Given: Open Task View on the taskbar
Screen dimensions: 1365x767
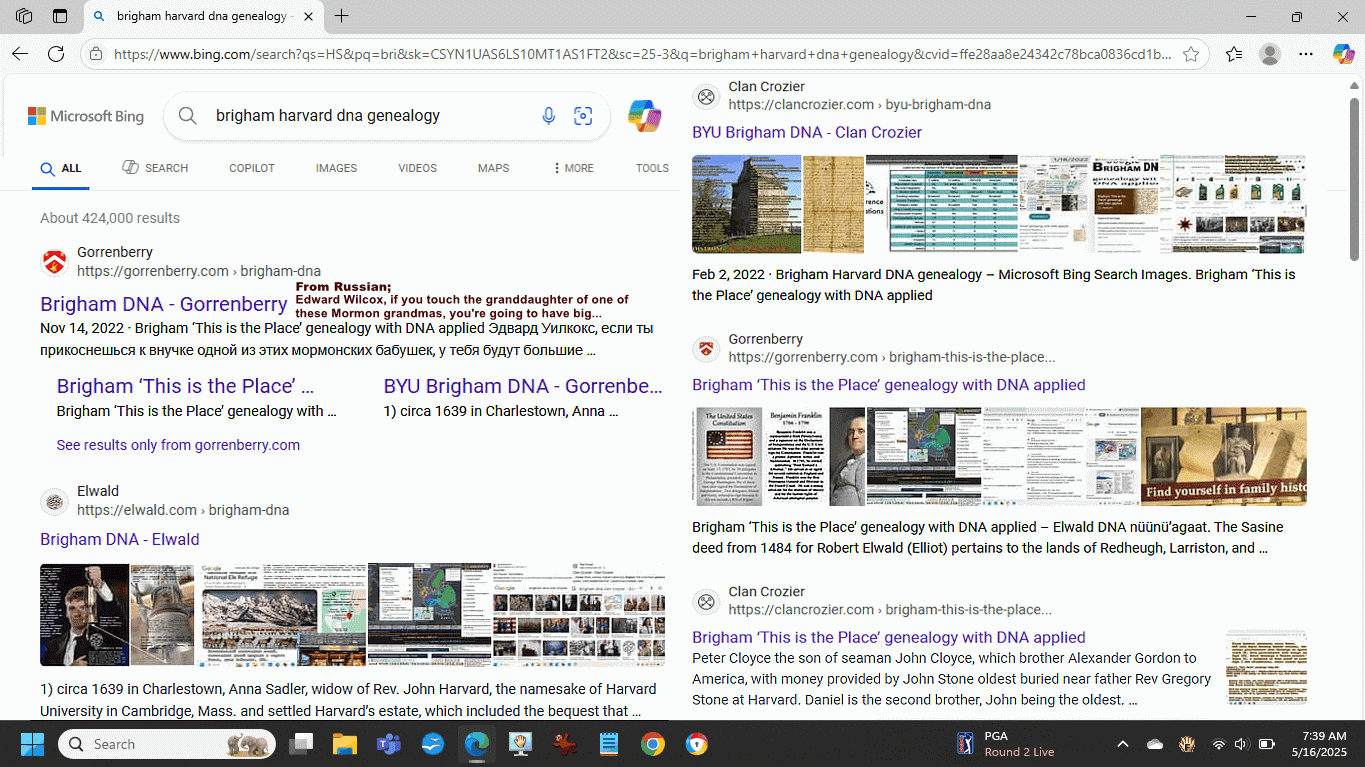Looking at the screenshot, I should [300, 744].
